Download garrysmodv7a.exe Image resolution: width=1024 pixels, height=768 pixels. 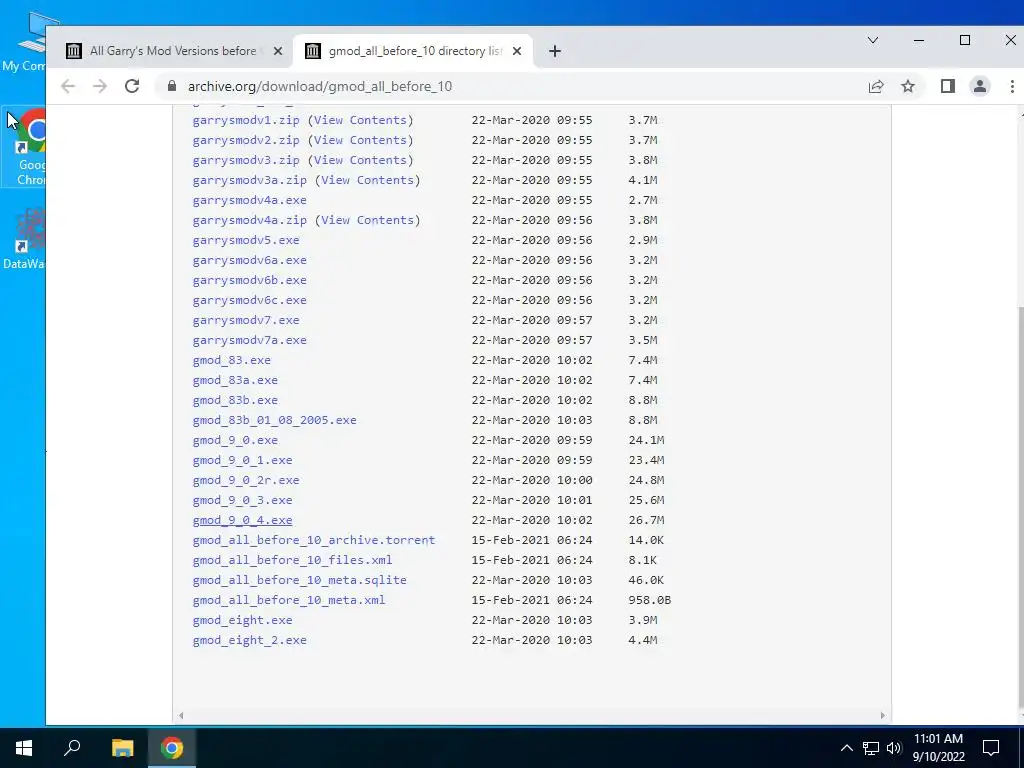[x=249, y=340]
